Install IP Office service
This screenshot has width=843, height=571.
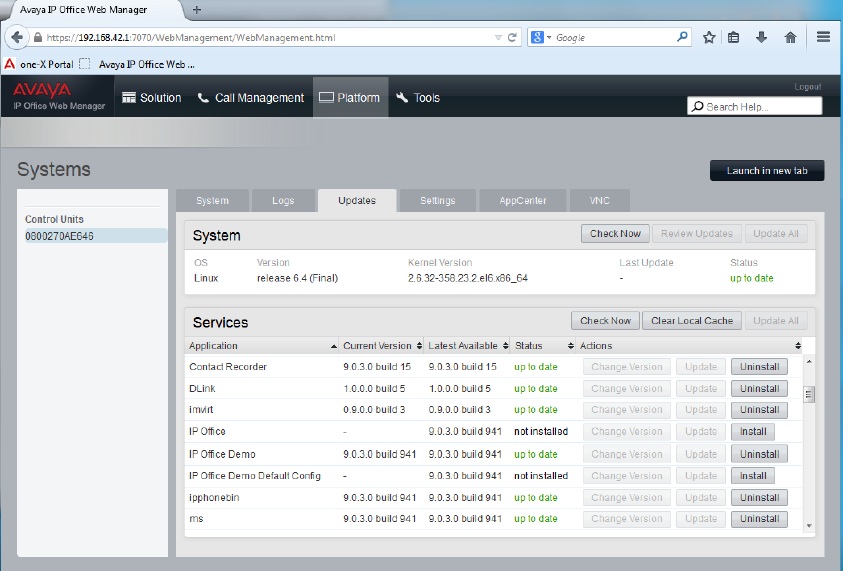pyautogui.click(x=753, y=431)
